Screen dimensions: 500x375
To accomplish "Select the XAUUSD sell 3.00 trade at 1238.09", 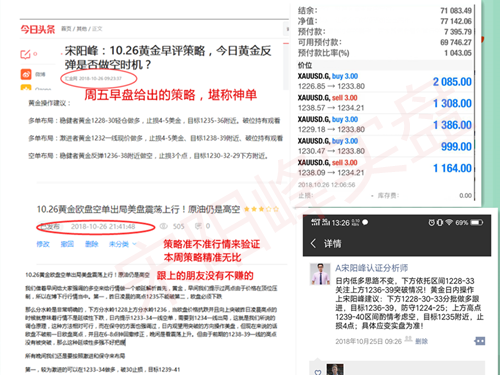I will [384, 168].
